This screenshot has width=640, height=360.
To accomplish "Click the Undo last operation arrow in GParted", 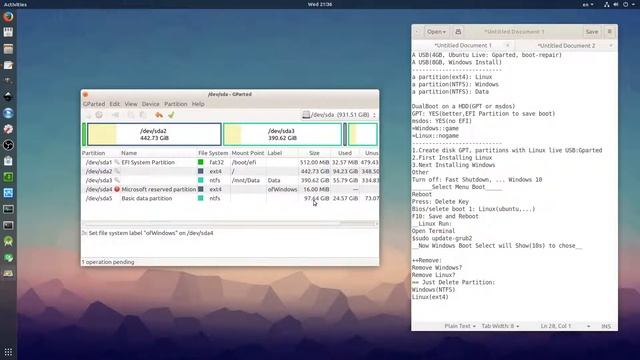I will 159,115.
